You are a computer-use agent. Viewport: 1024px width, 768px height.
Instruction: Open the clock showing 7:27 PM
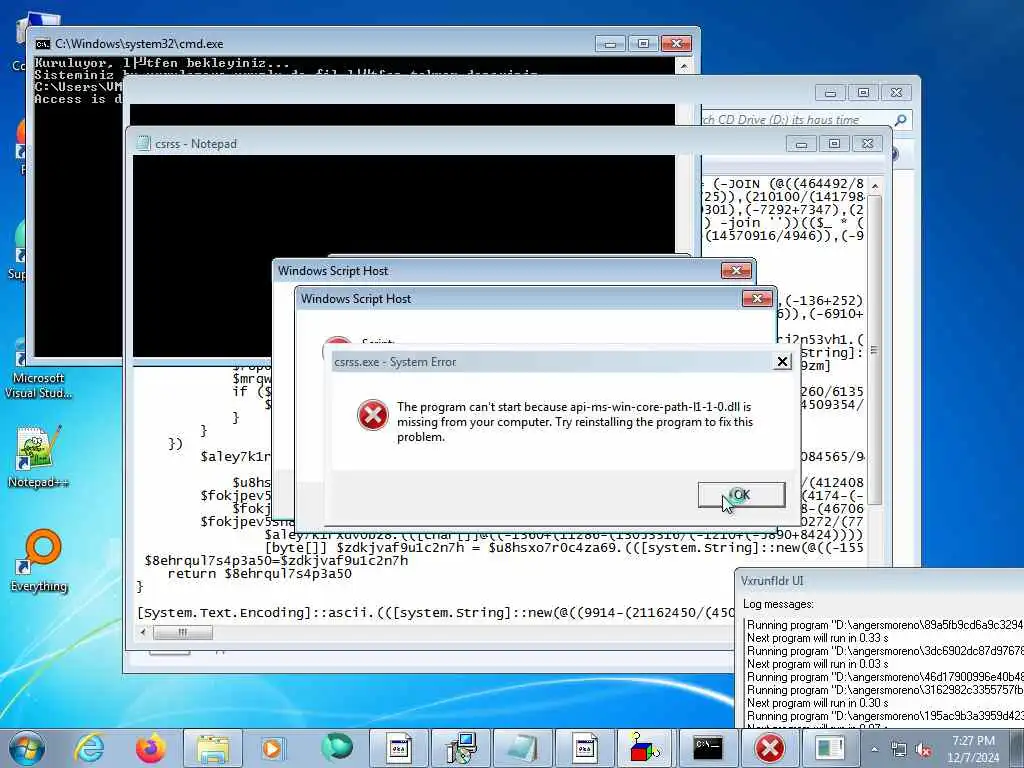[973, 749]
